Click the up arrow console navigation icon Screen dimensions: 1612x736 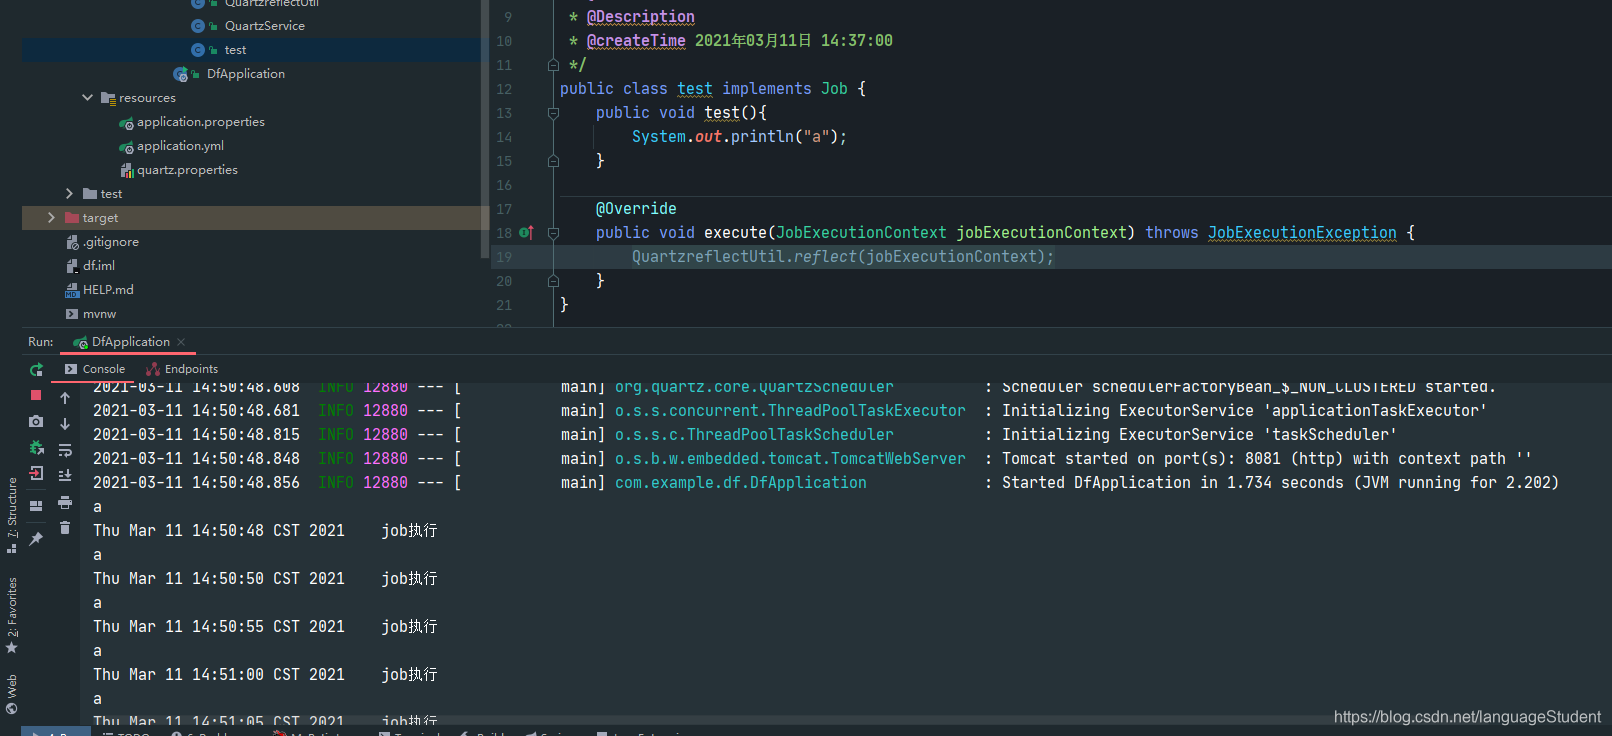pos(65,398)
